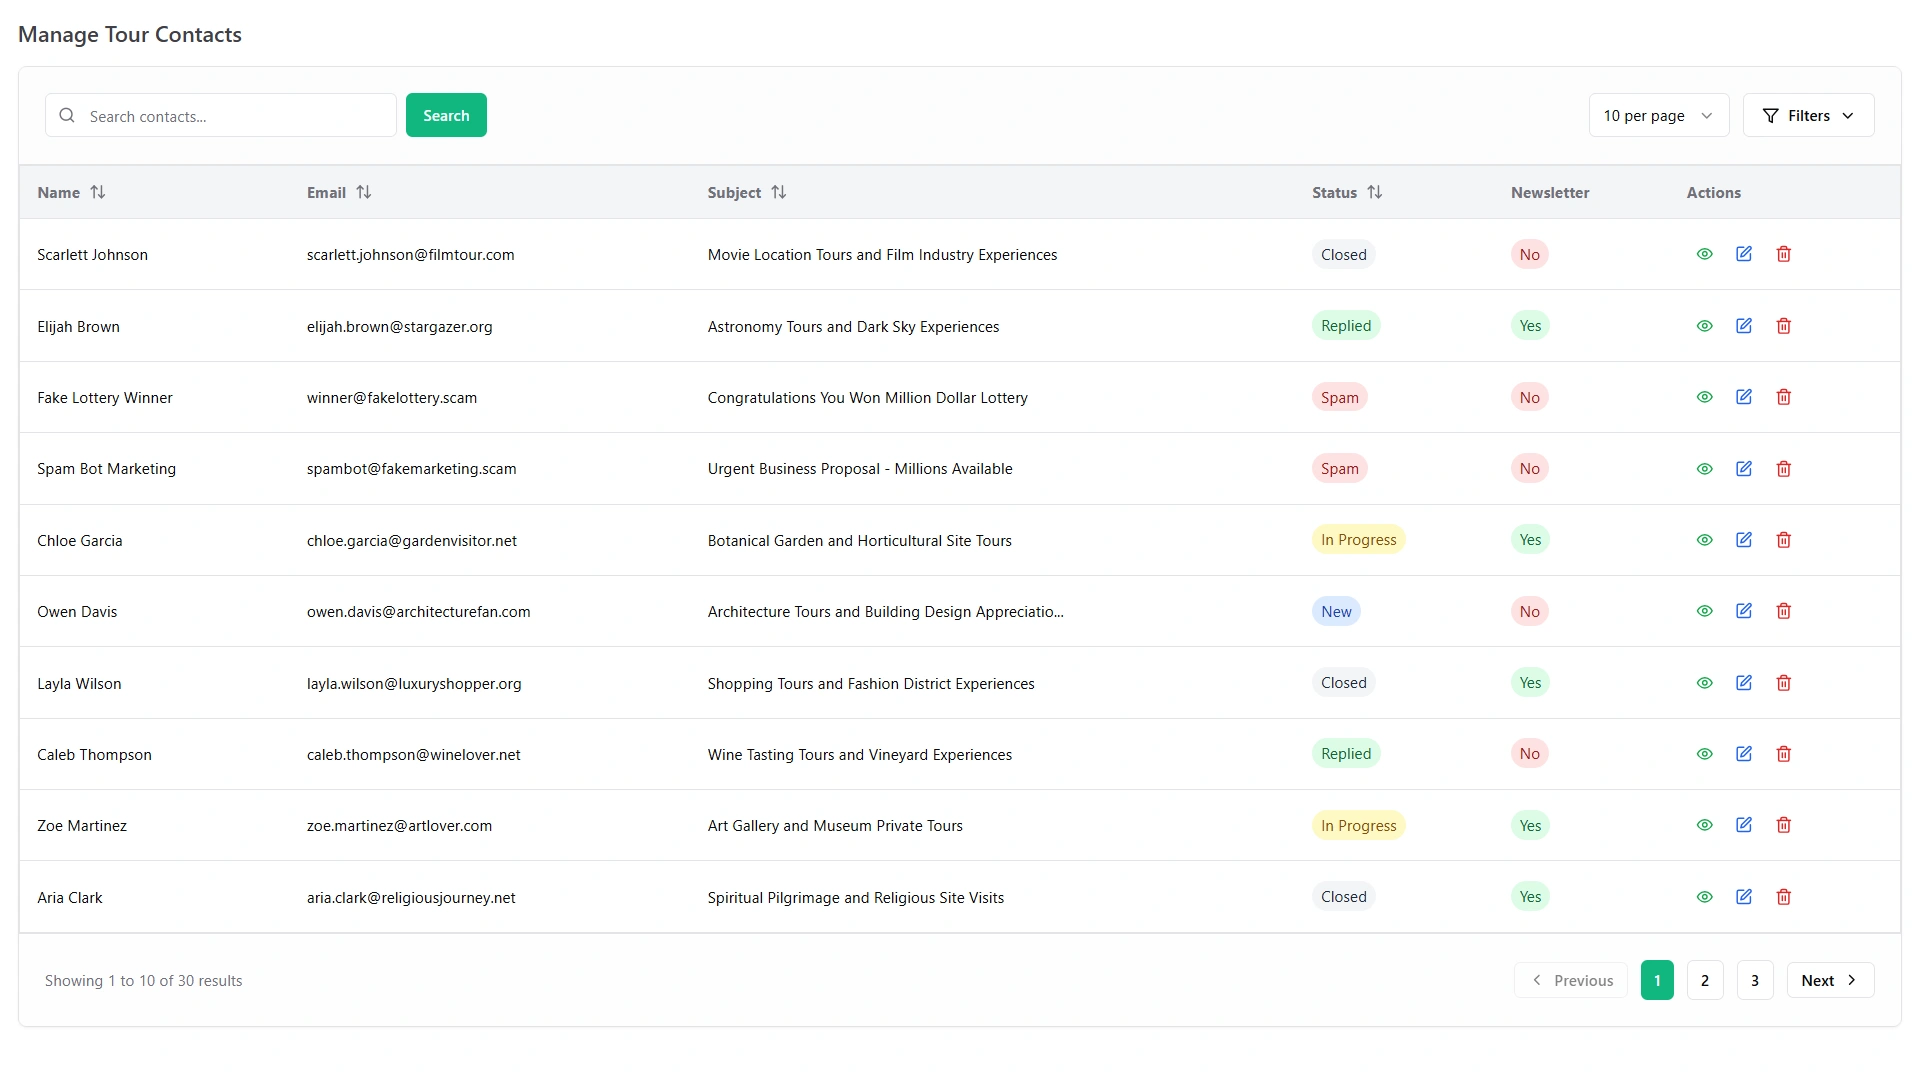Screen dimensions: 1920x1080
Task: Click winner@fakelottery.scam email cell
Action: coord(392,398)
